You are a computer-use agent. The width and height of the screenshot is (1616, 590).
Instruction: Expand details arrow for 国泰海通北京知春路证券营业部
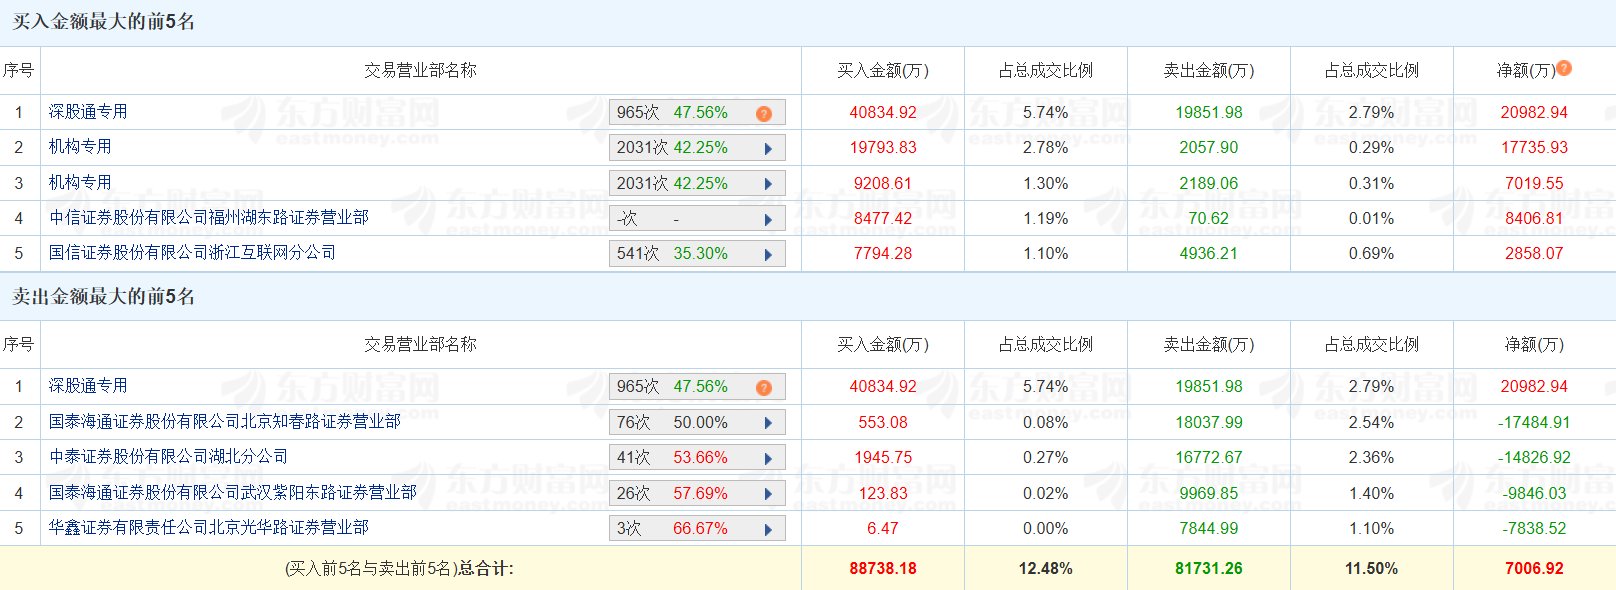[768, 423]
